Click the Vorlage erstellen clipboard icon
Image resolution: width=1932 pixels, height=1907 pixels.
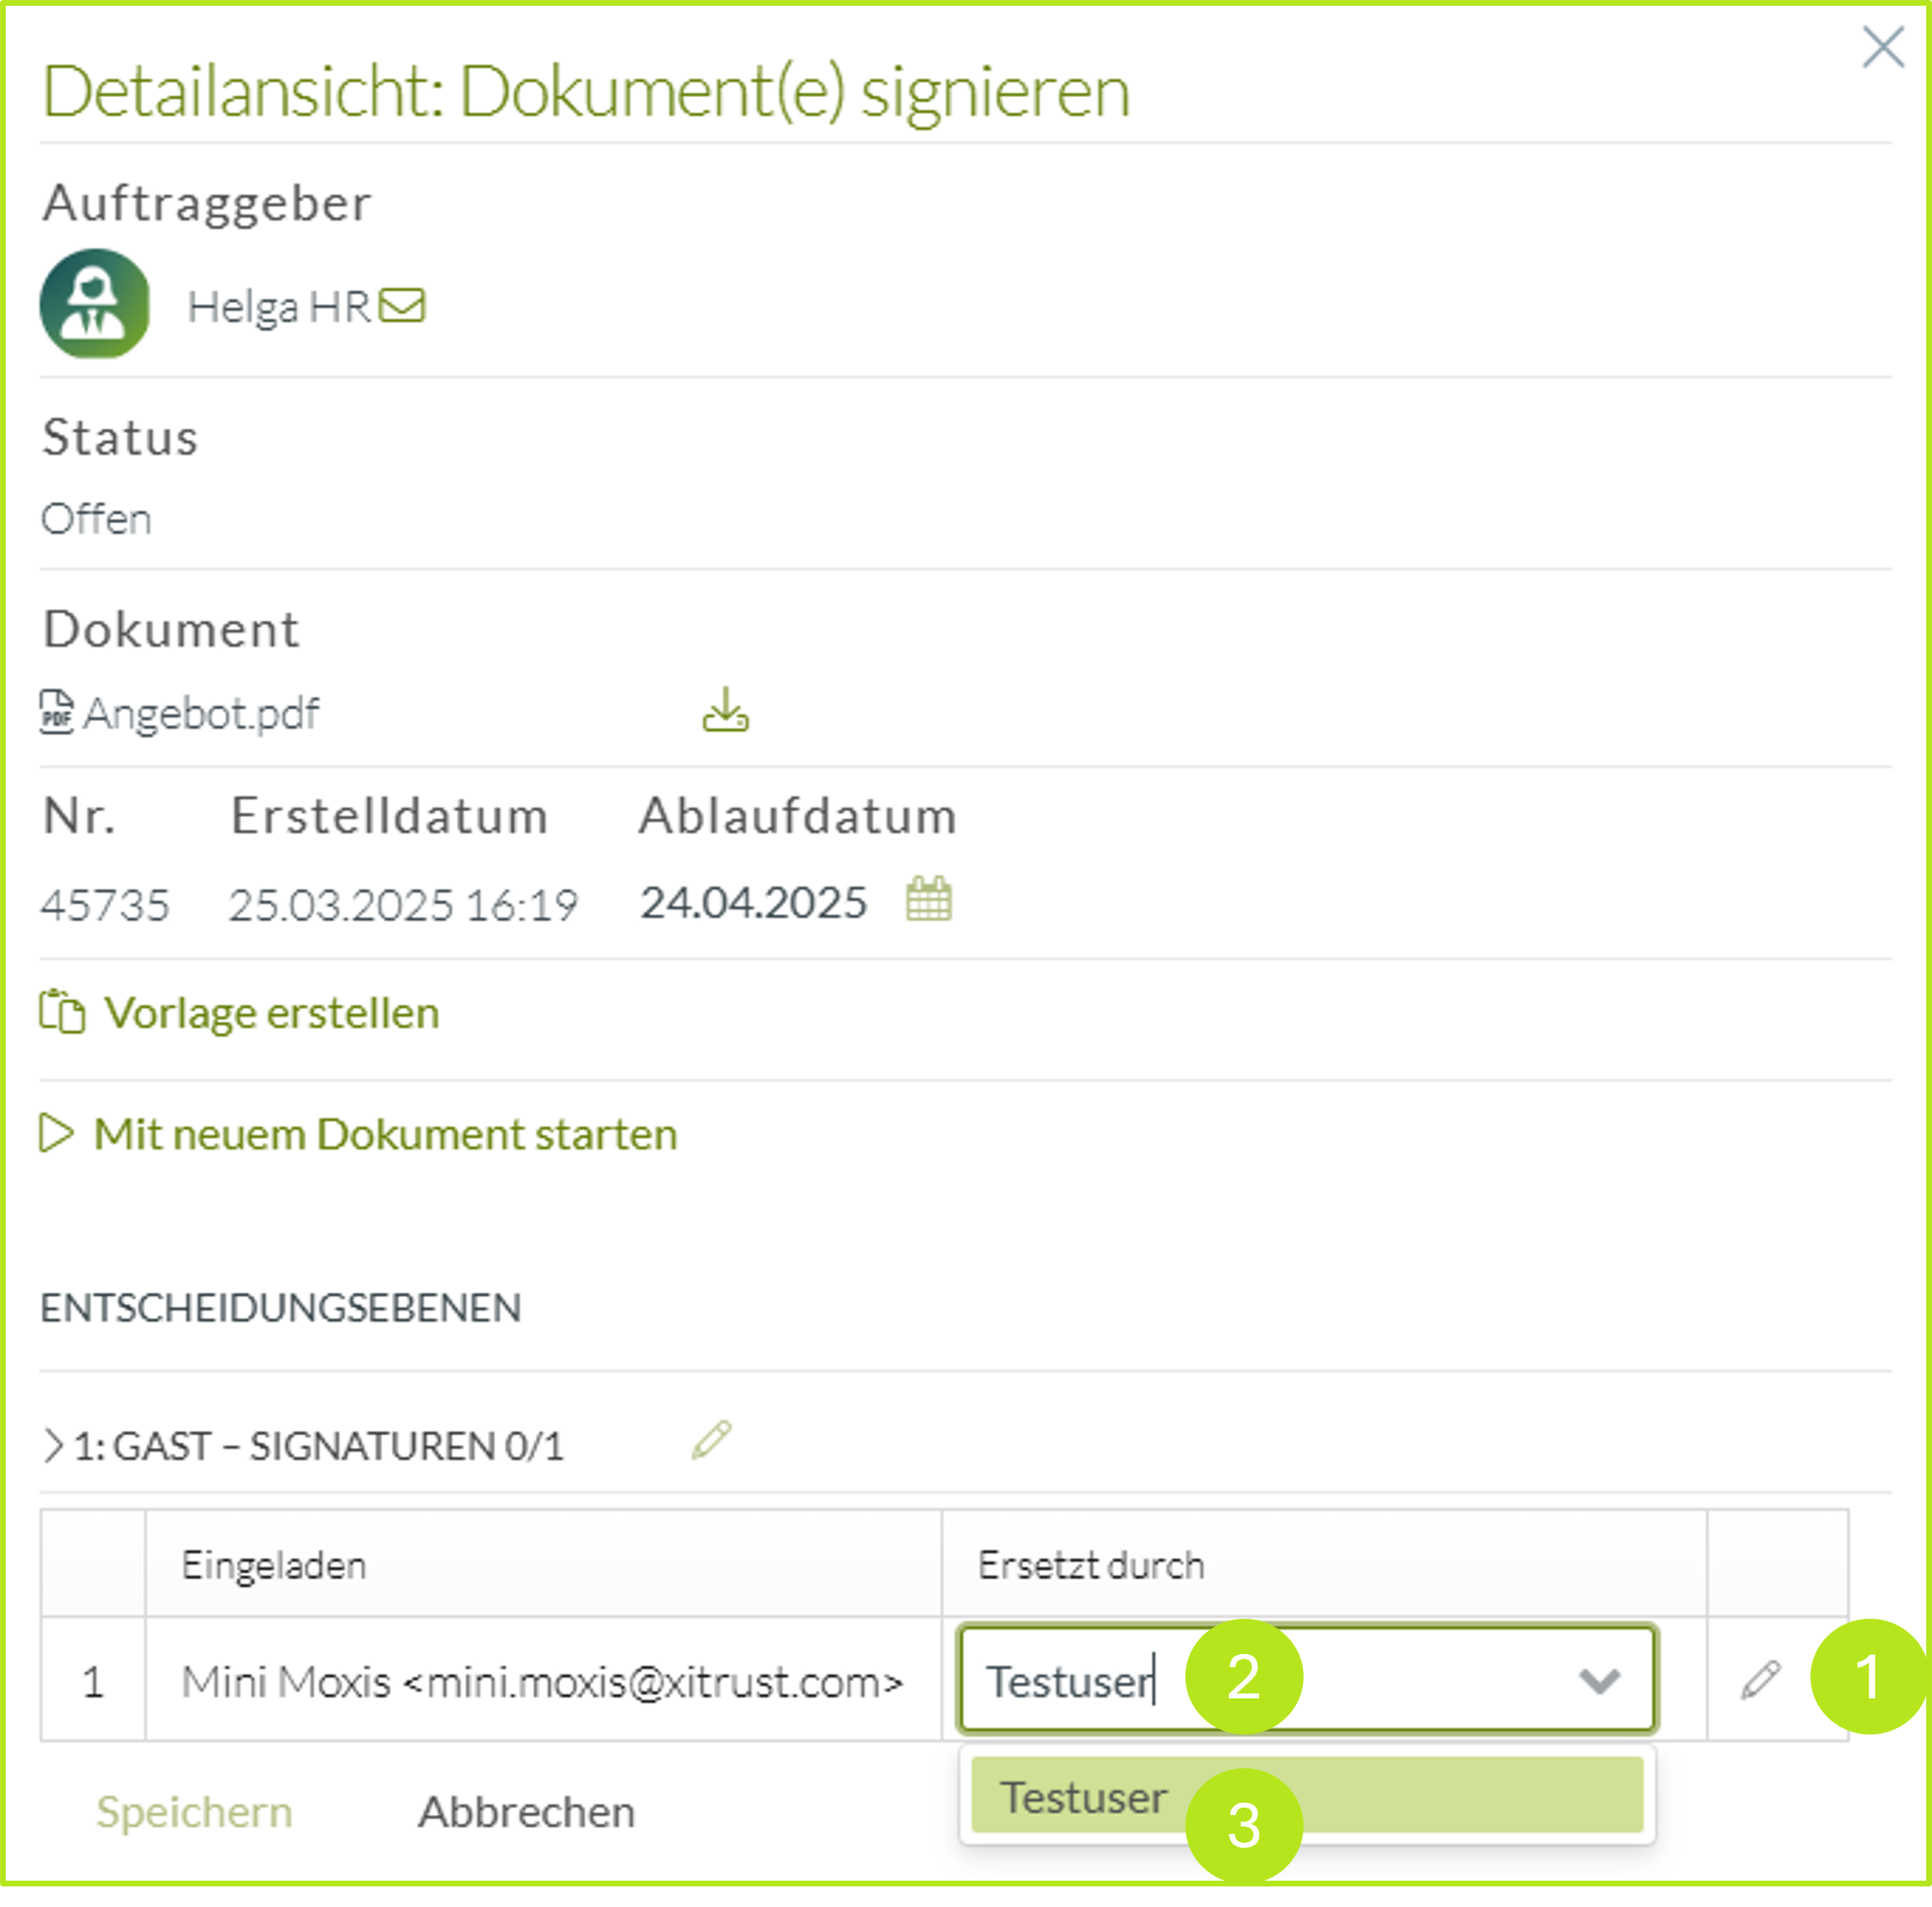coord(62,1012)
